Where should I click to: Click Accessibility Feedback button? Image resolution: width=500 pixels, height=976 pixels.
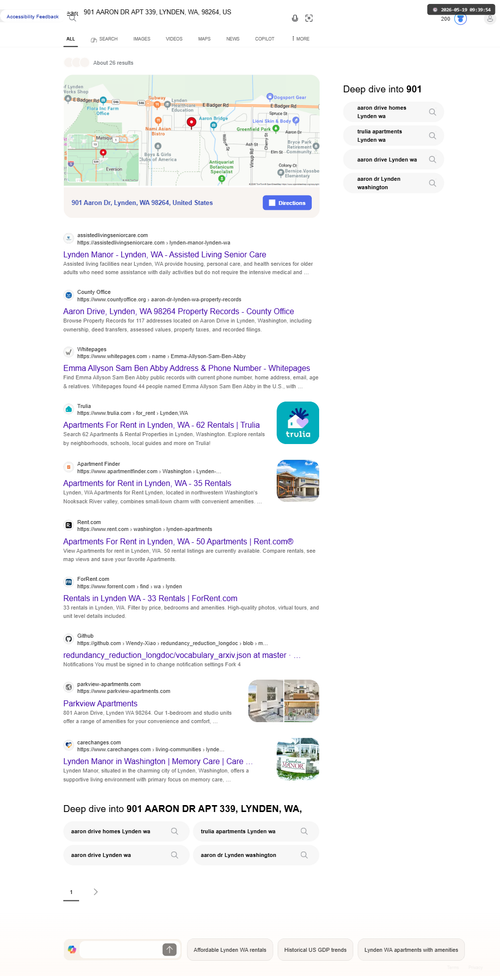click(32, 17)
